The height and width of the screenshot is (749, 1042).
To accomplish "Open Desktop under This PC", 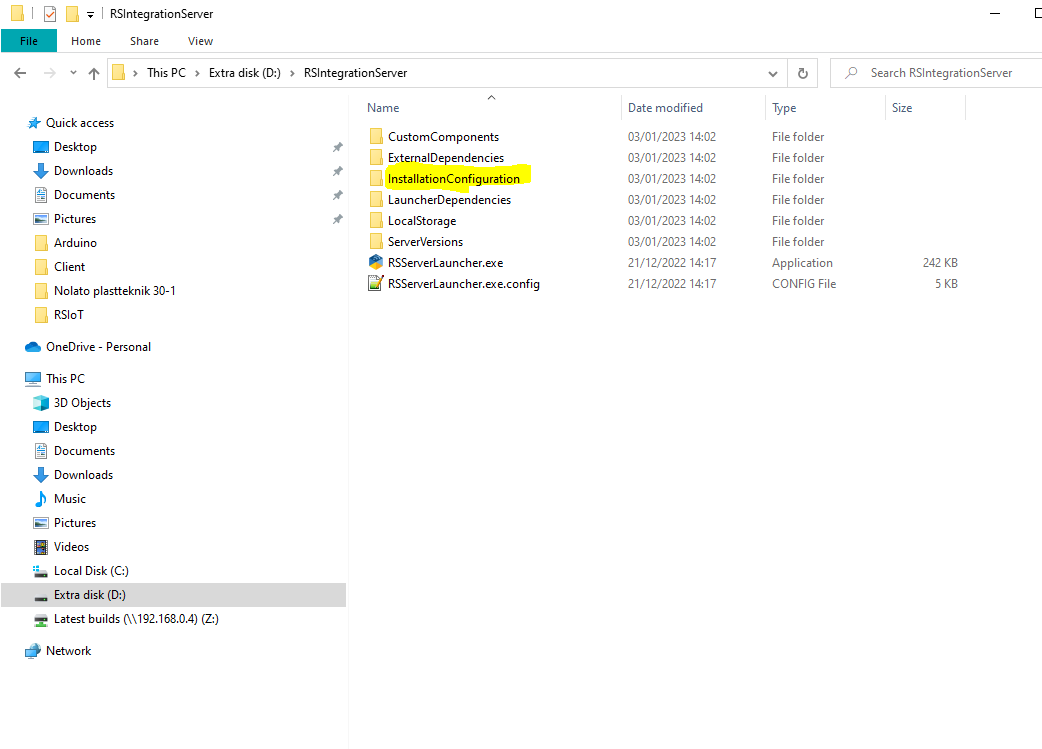I will point(75,427).
